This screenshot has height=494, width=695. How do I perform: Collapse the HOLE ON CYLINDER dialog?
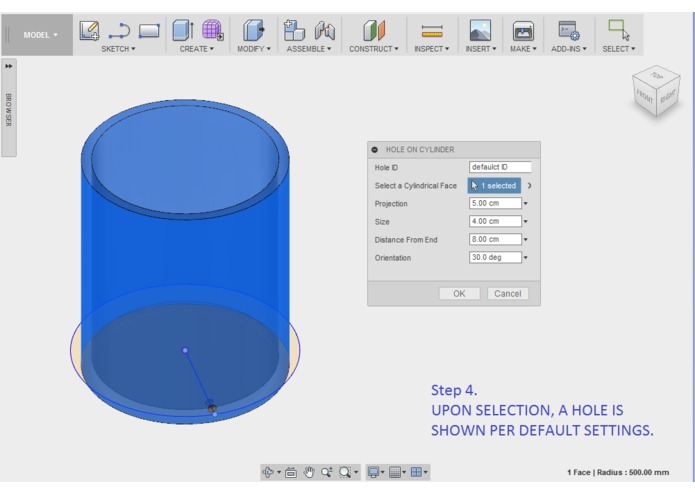[375, 150]
